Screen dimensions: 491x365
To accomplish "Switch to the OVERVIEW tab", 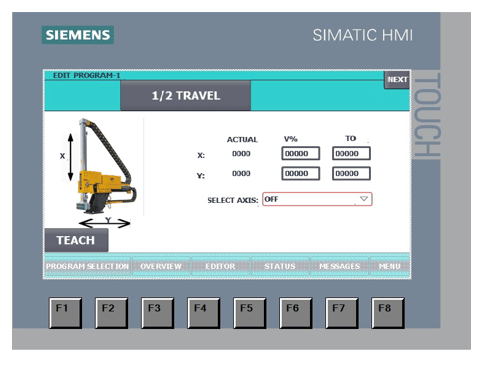I will [161, 266].
